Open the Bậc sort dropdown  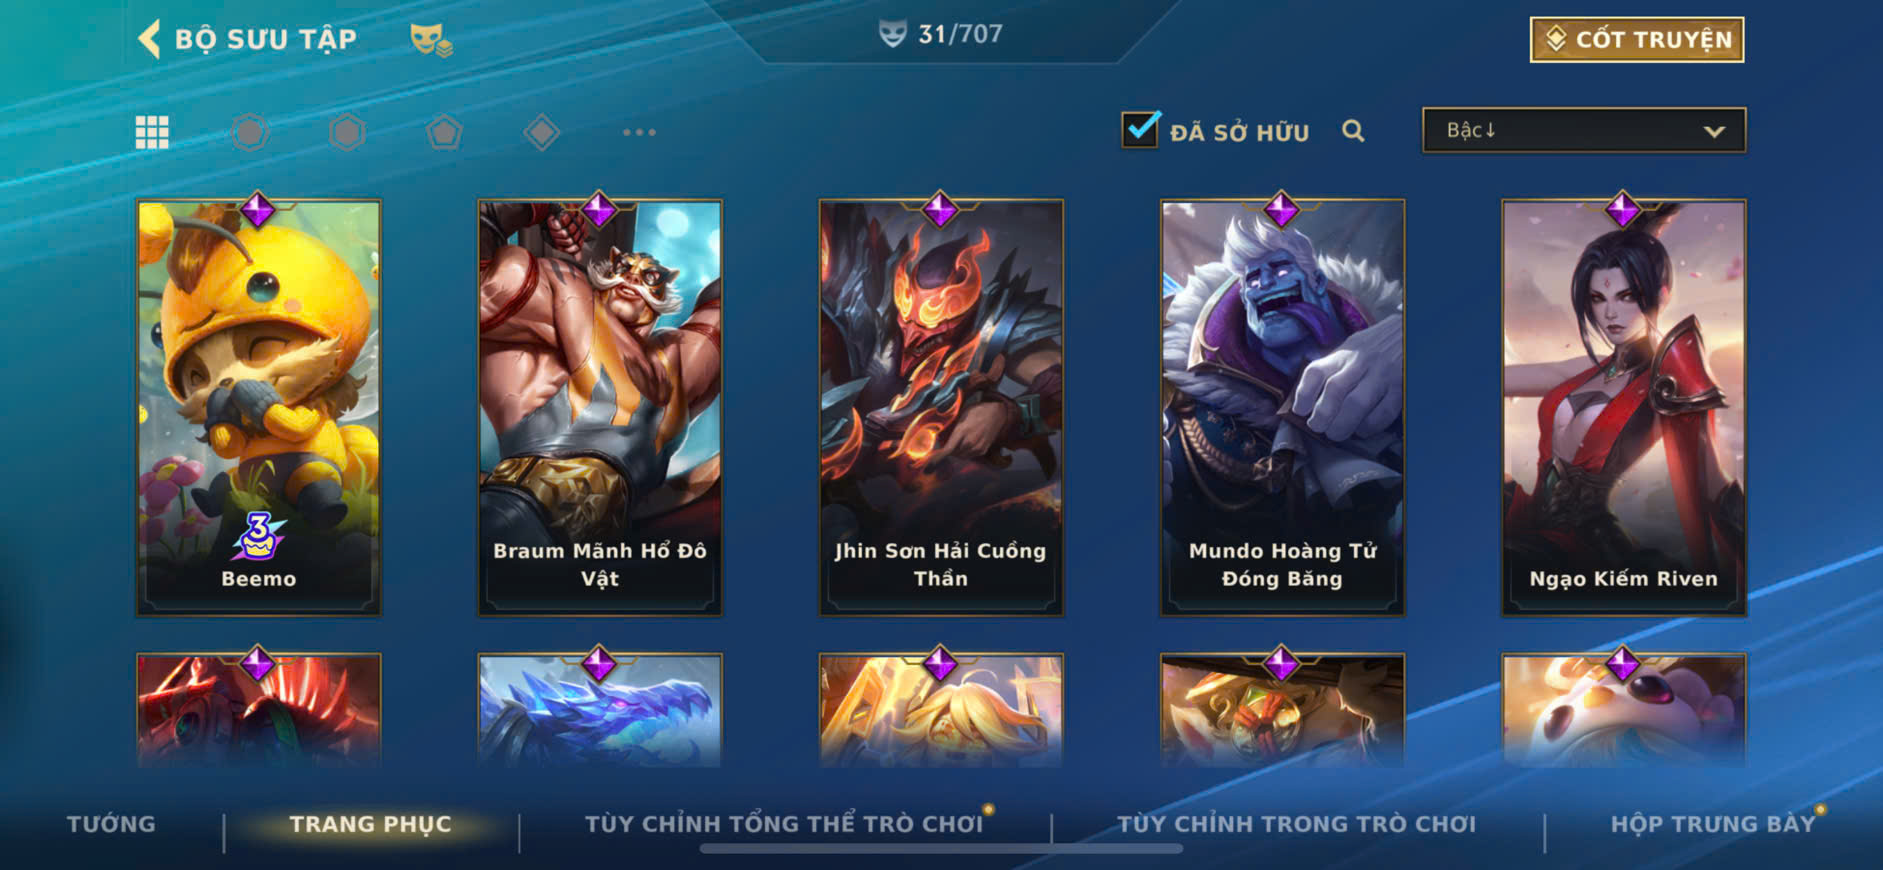(x=1584, y=131)
